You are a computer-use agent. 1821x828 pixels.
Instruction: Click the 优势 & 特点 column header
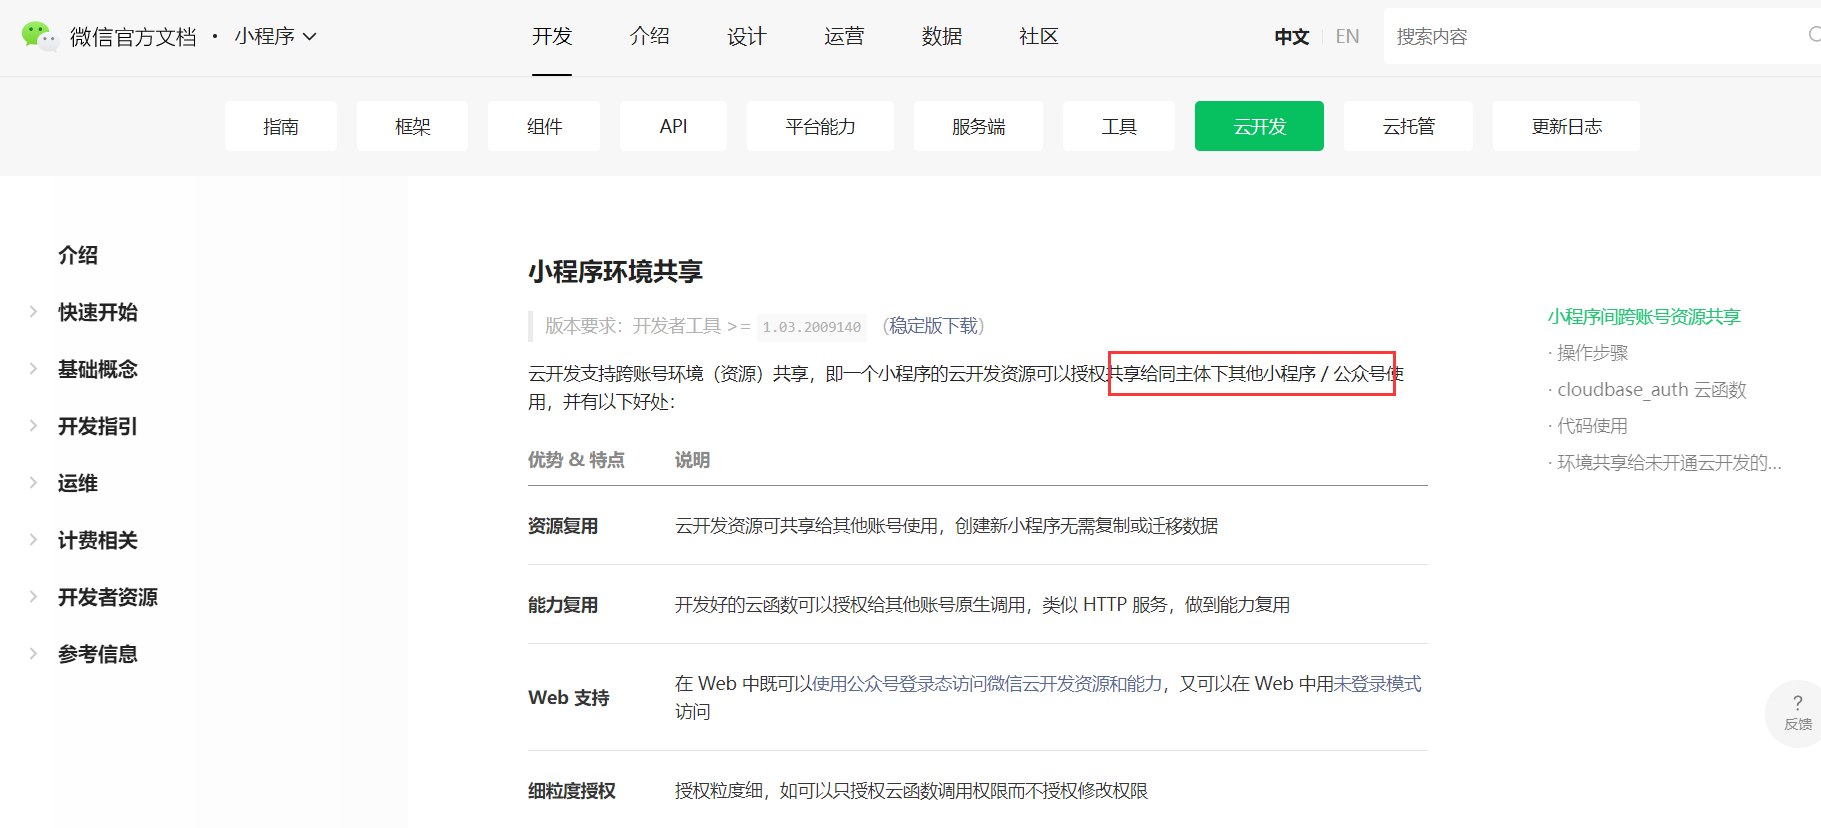point(576,460)
